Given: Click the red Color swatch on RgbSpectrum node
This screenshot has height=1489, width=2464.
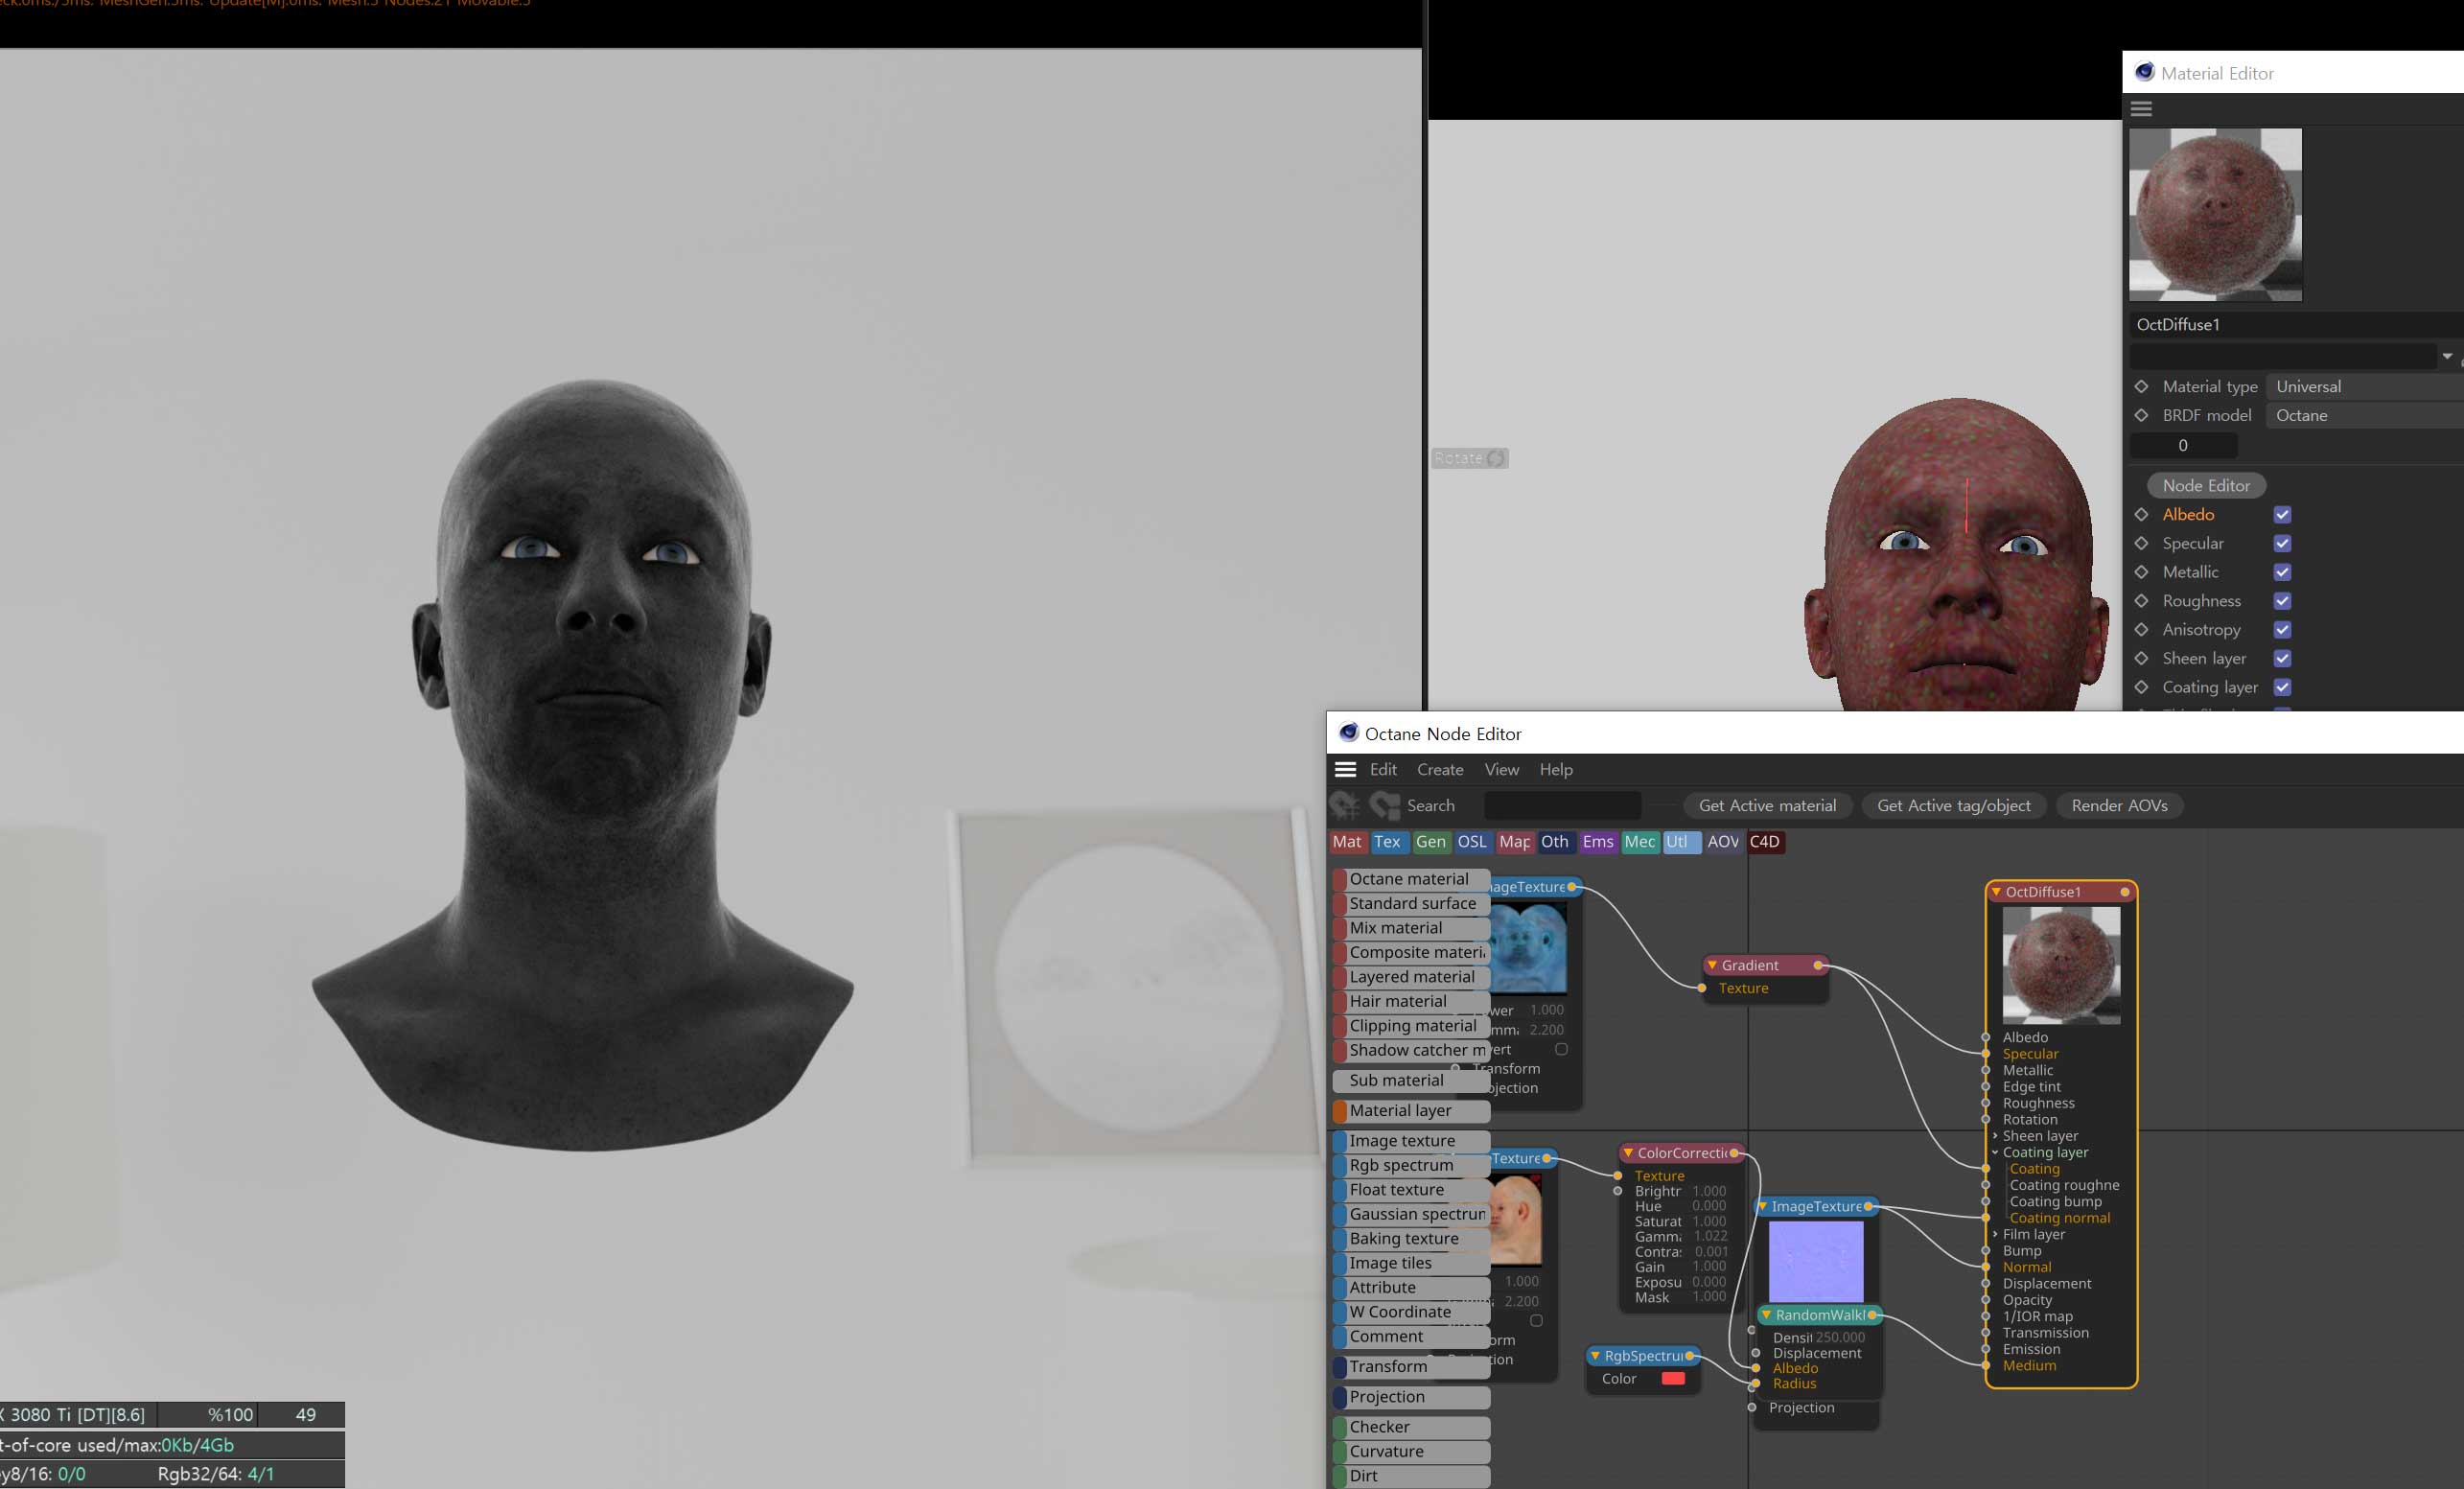Looking at the screenshot, I should click(x=1673, y=1379).
